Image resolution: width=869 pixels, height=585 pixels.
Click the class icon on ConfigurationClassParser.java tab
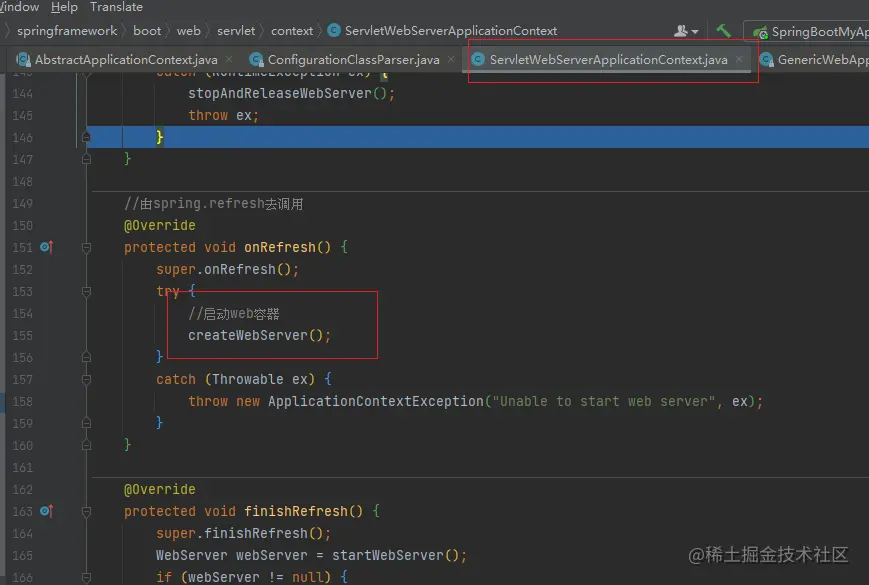256,59
